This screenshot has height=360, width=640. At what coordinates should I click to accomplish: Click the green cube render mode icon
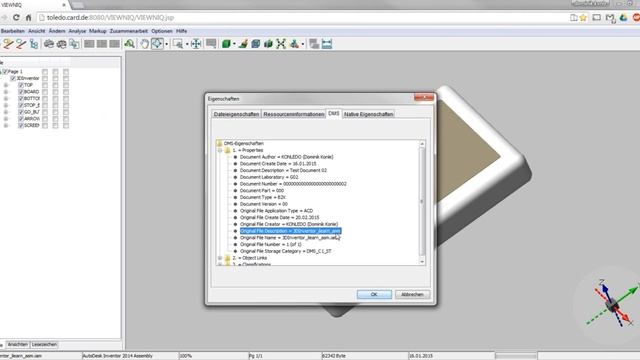(x=226, y=44)
